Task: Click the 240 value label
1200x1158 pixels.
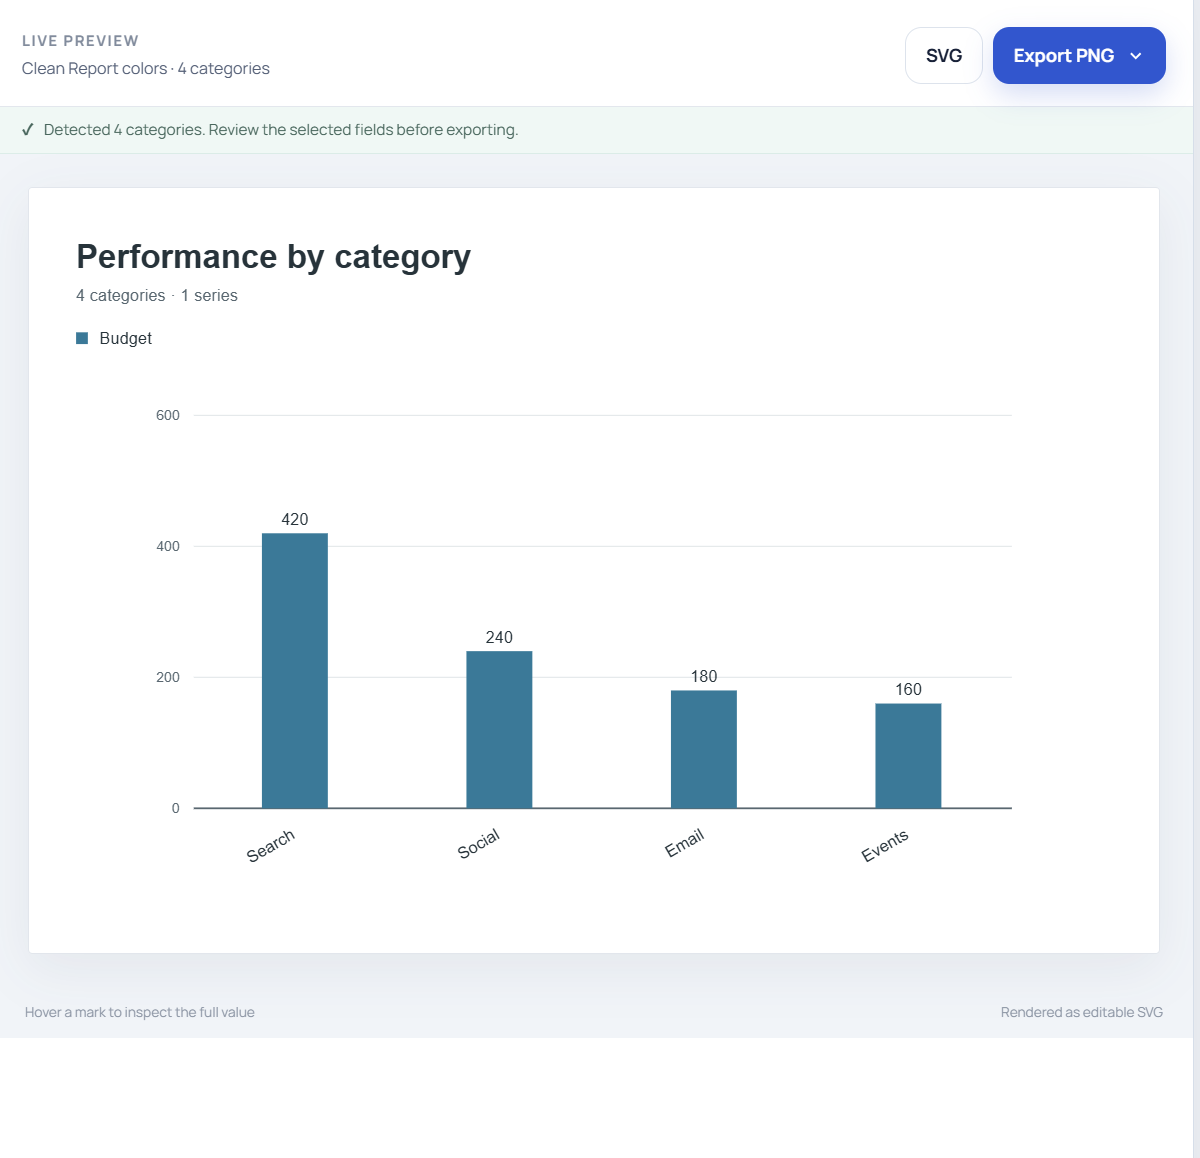Action: click(499, 637)
